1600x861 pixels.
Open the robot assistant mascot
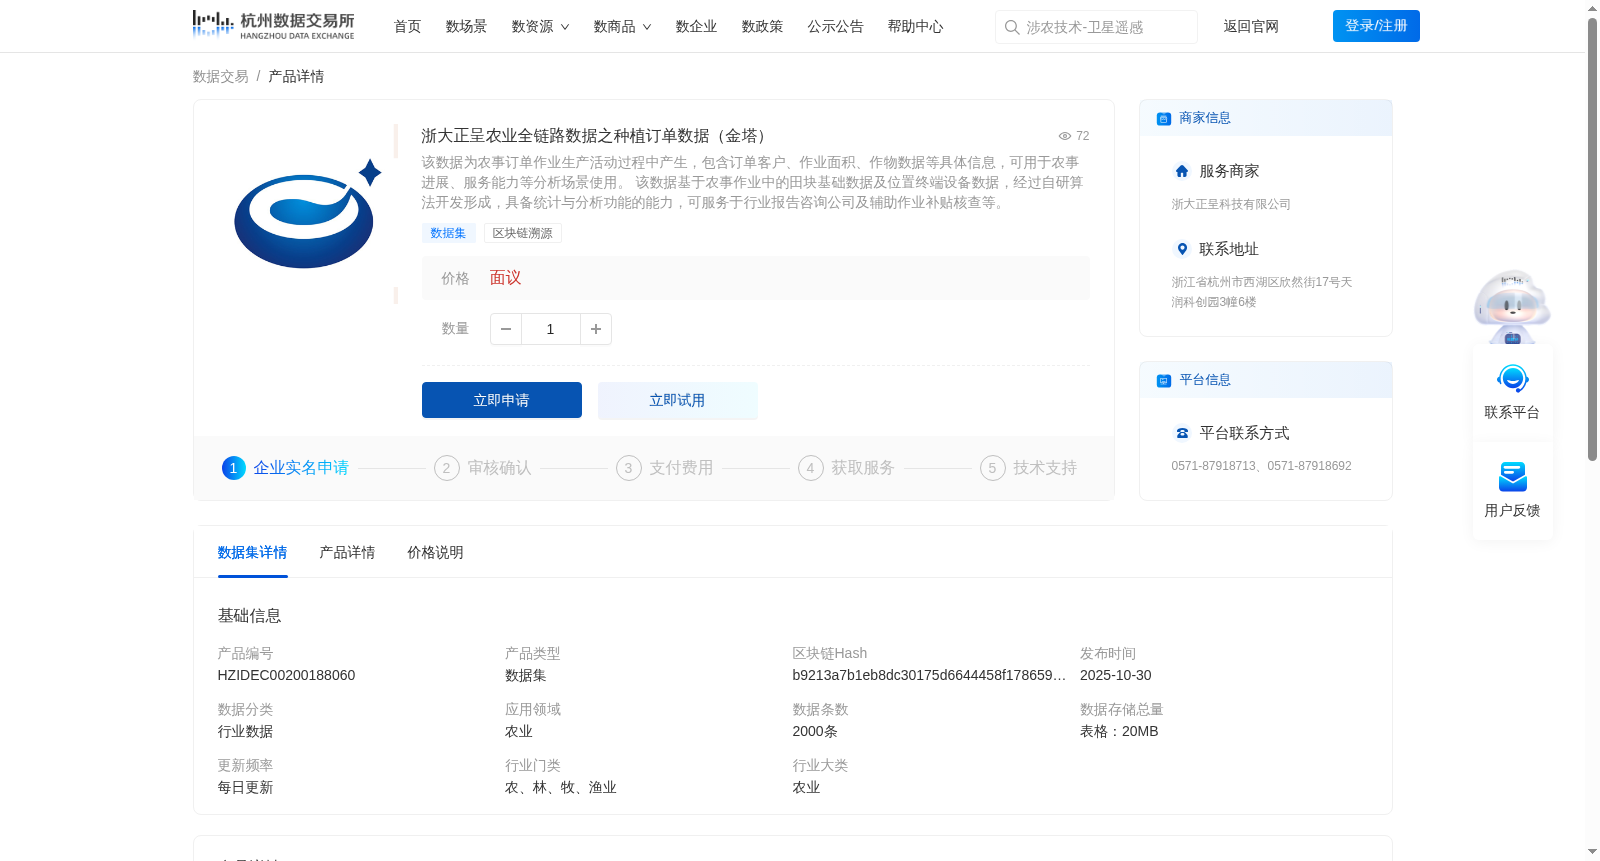tap(1512, 307)
